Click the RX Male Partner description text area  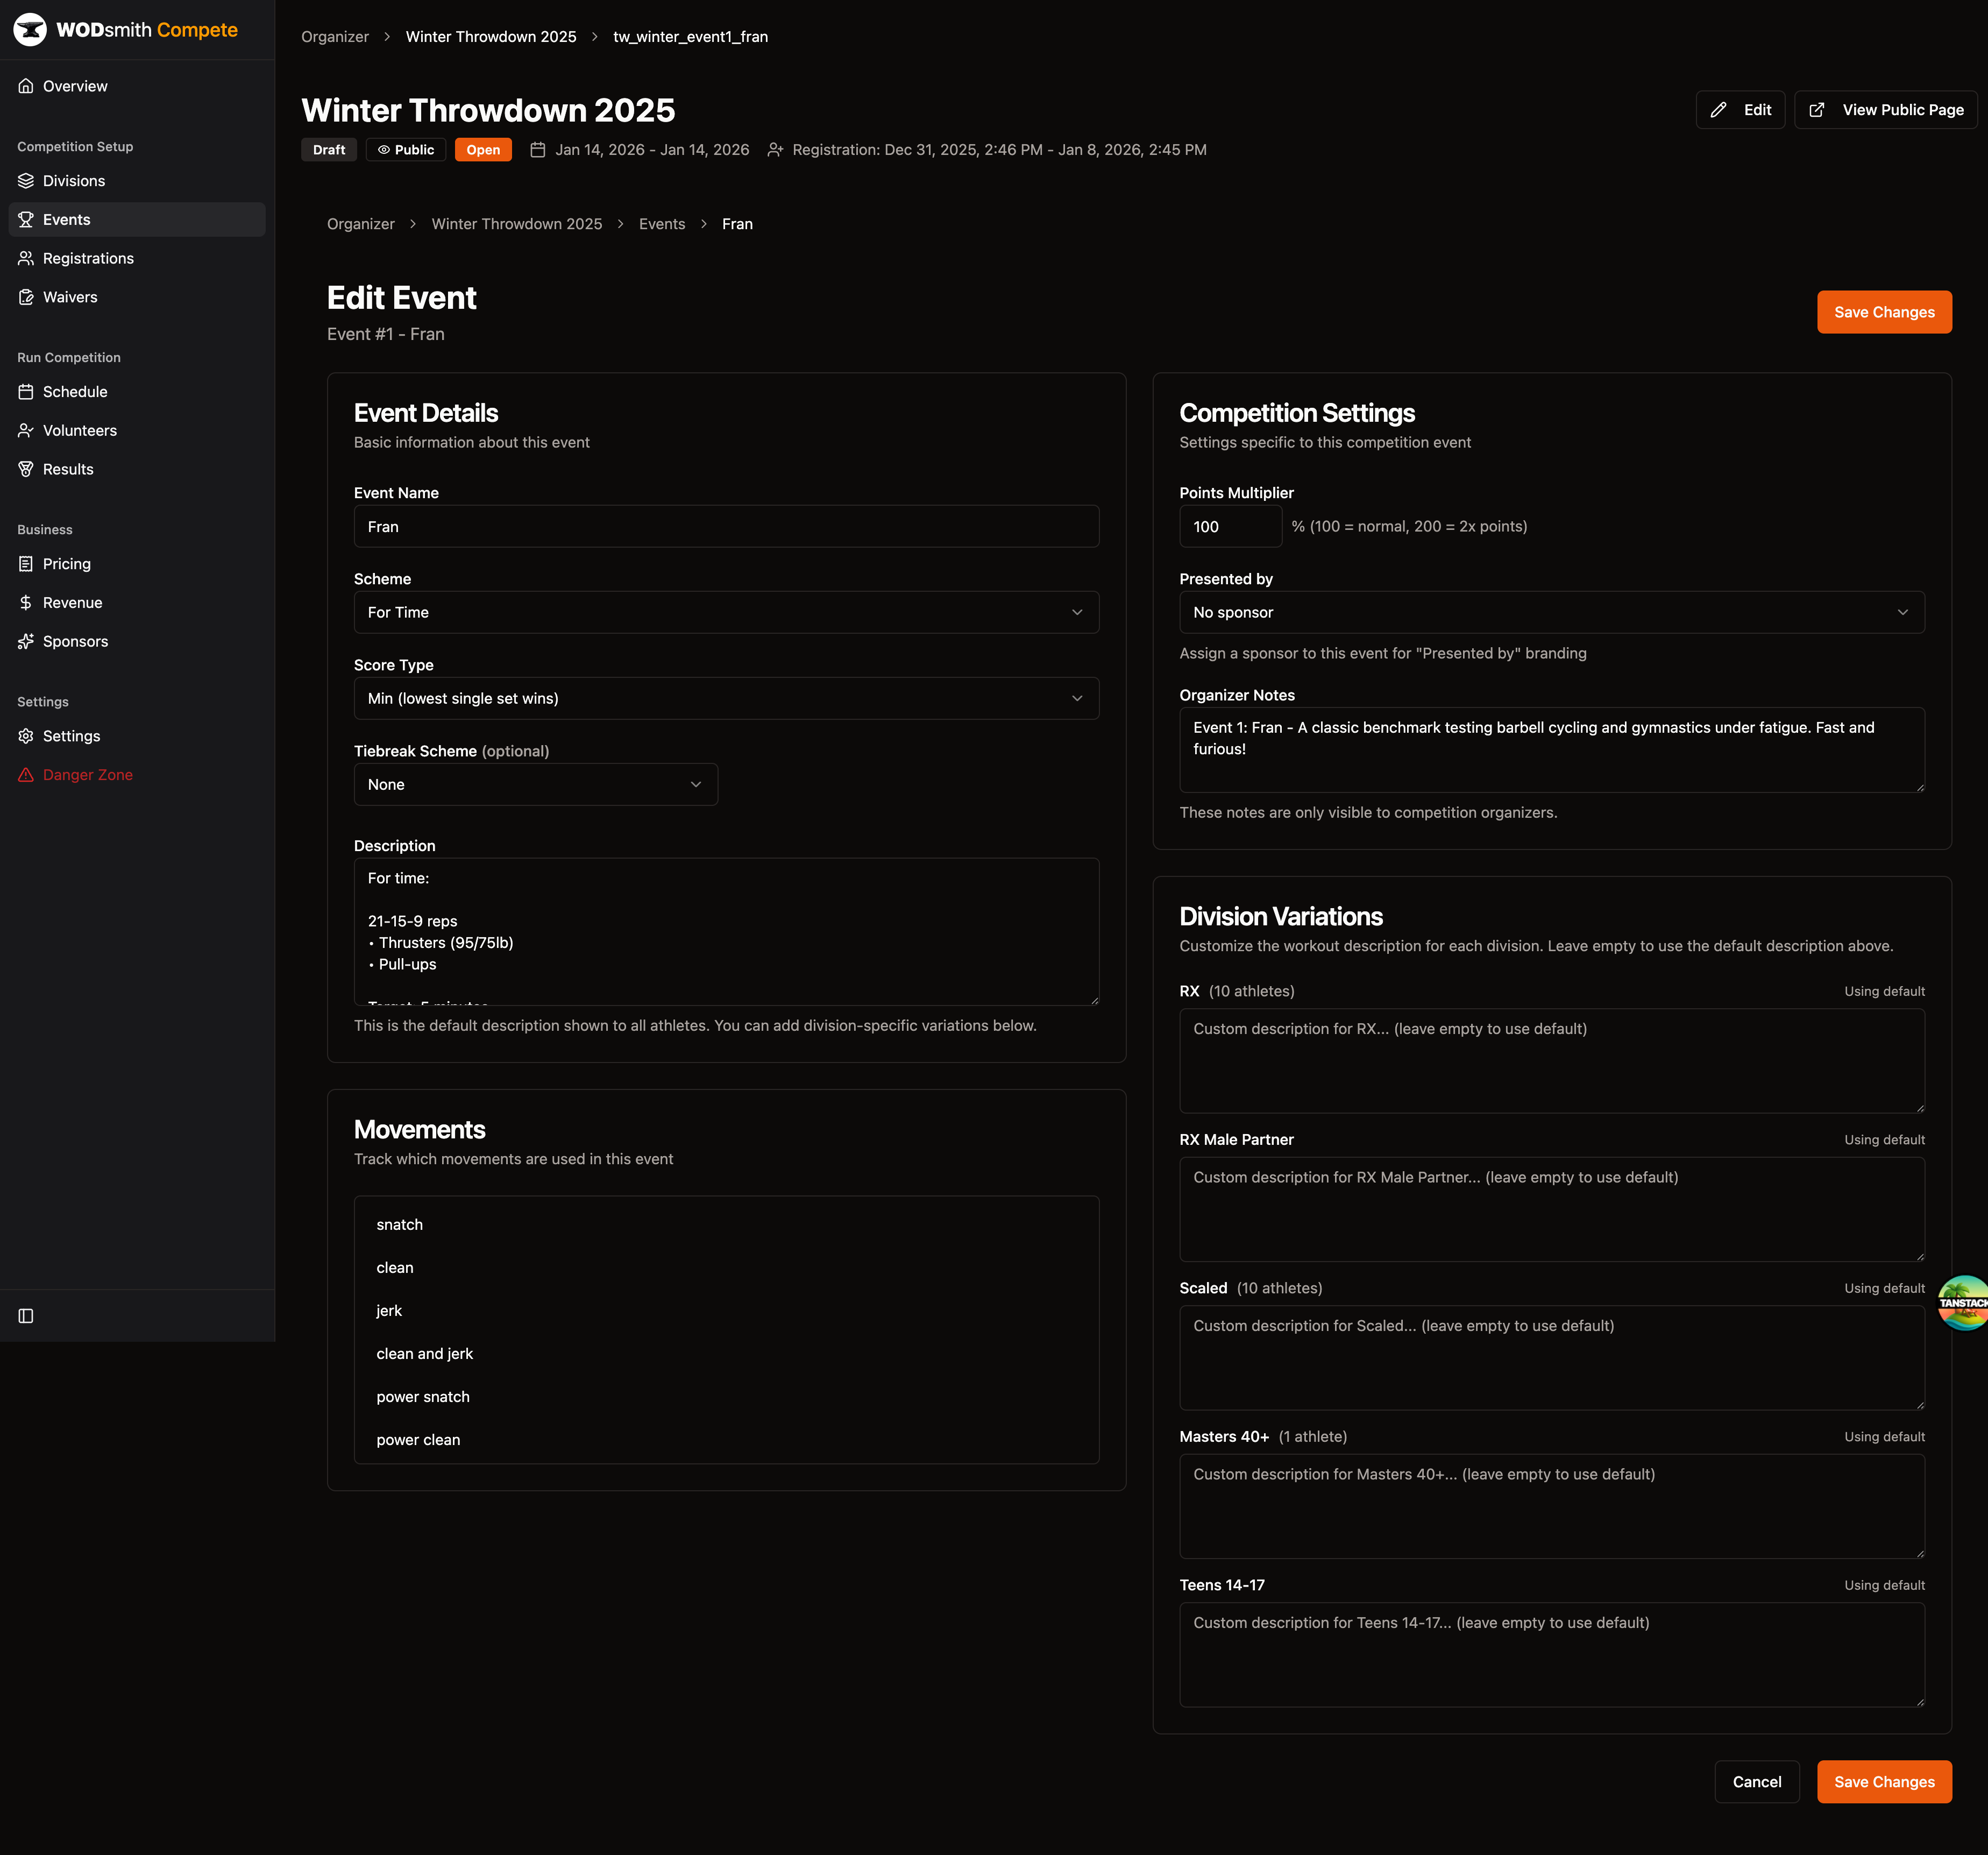pos(1551,1209)
